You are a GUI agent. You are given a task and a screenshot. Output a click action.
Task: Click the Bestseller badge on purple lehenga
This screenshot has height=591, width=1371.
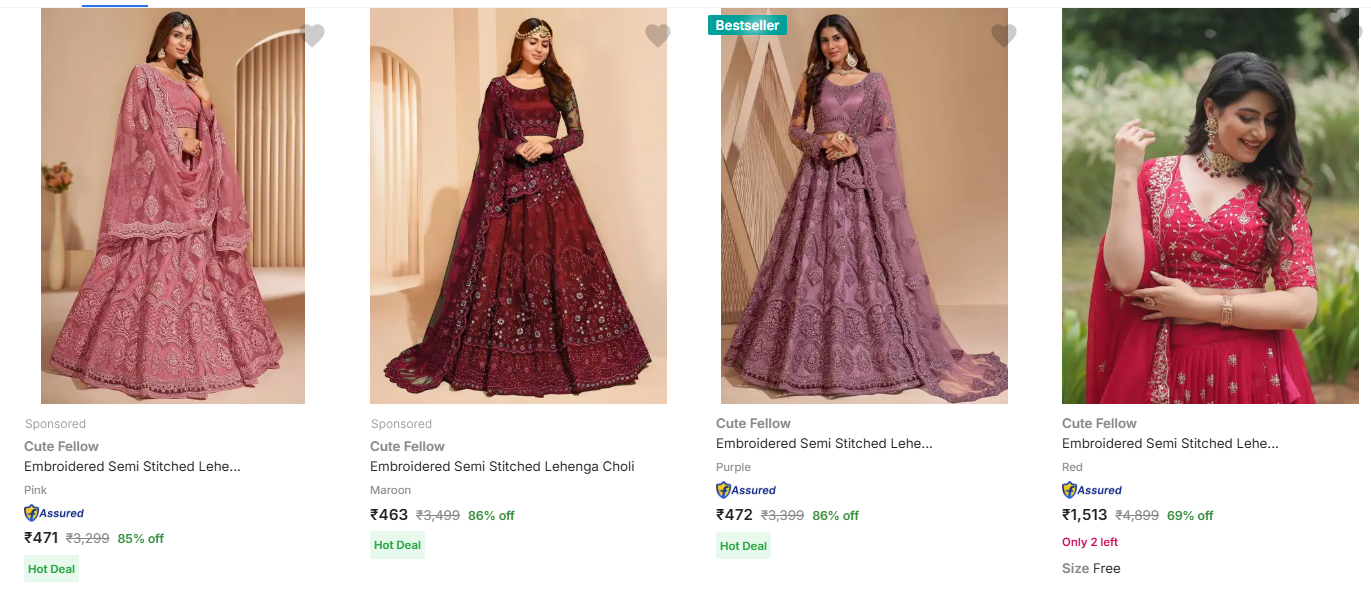747,25
